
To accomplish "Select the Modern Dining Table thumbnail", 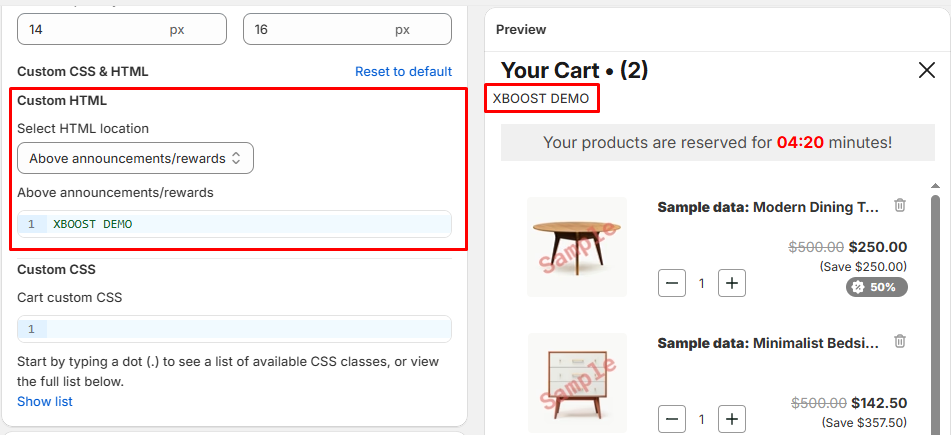I will (x=576, y=246).
